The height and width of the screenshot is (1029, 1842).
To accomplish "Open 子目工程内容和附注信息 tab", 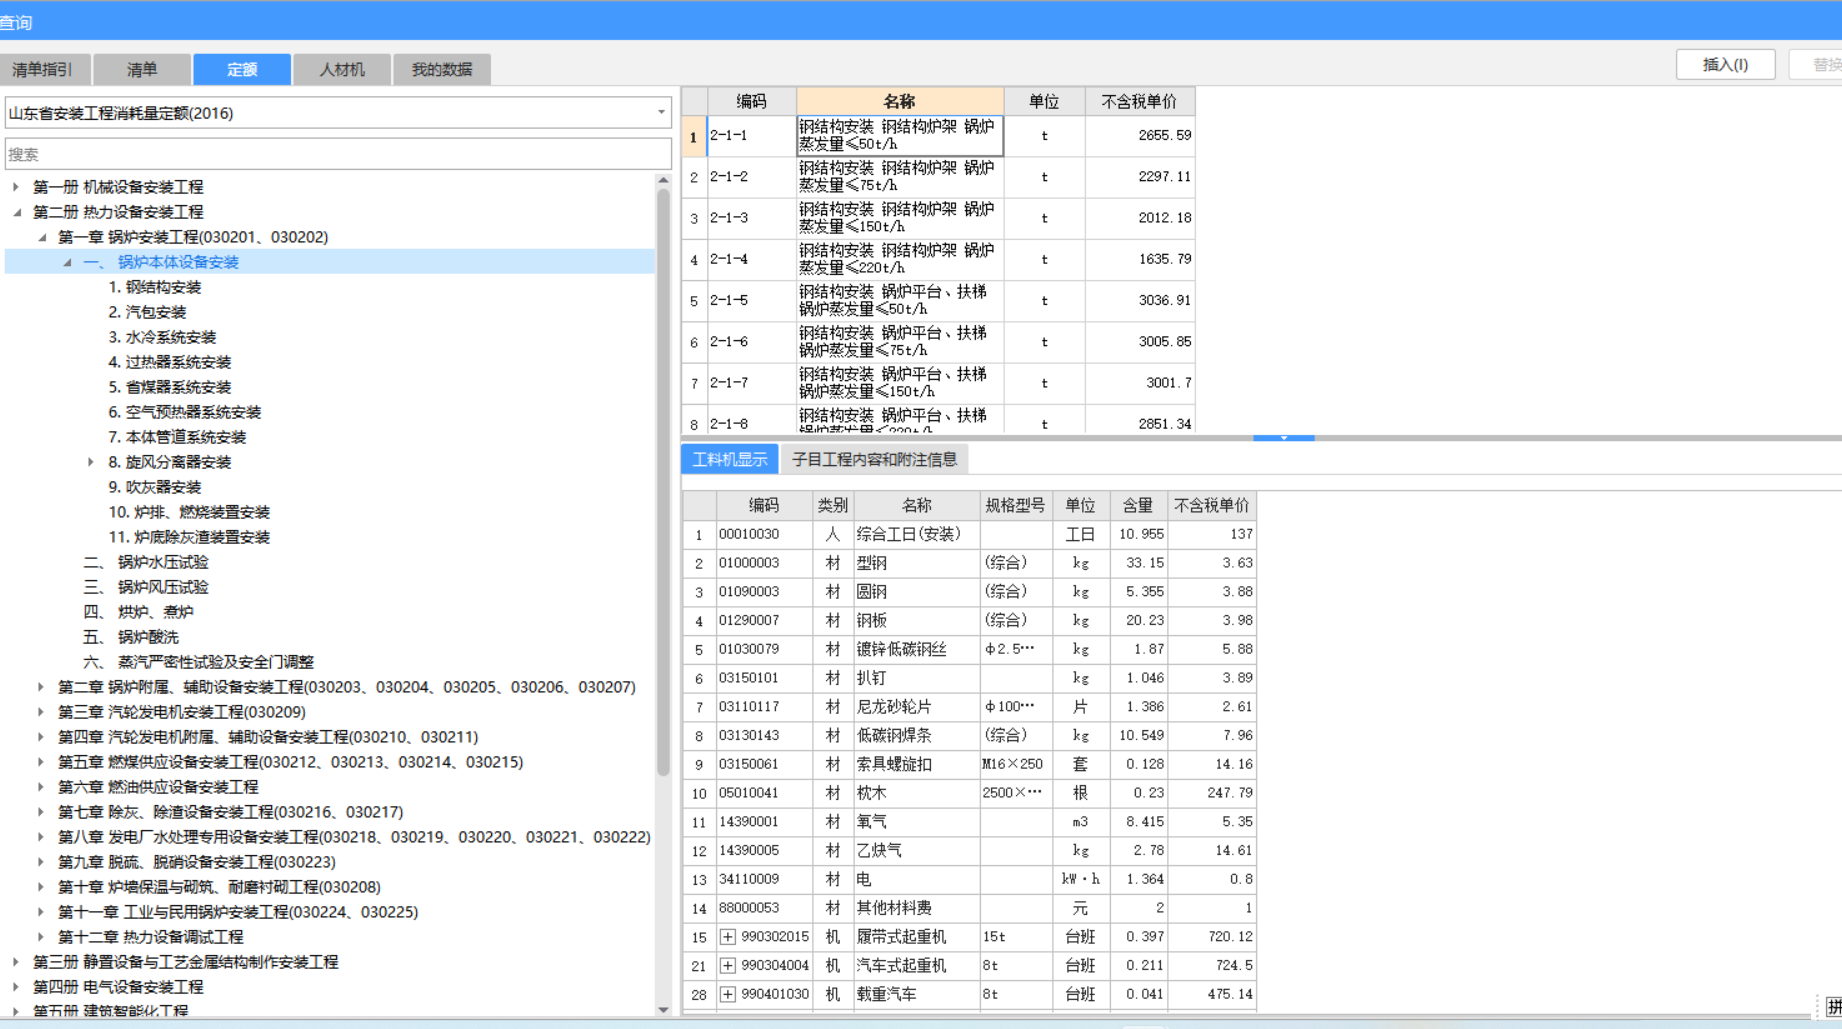I will 874,459.
